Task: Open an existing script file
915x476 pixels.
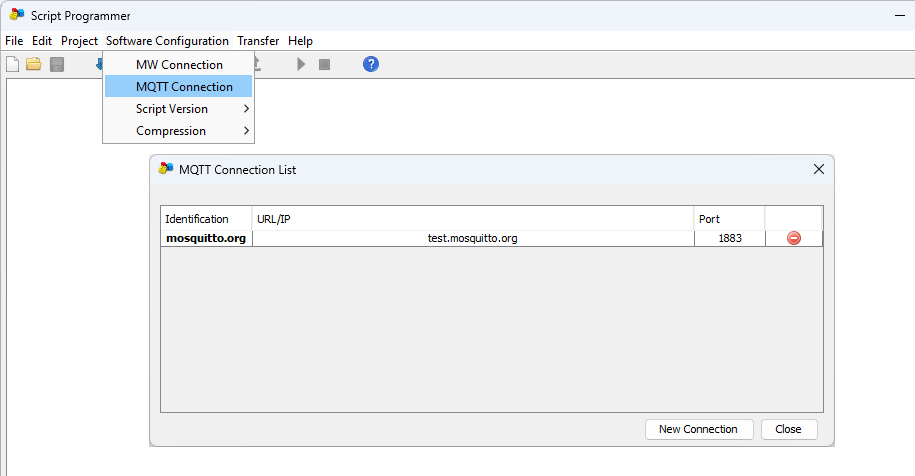Action: 34,64
